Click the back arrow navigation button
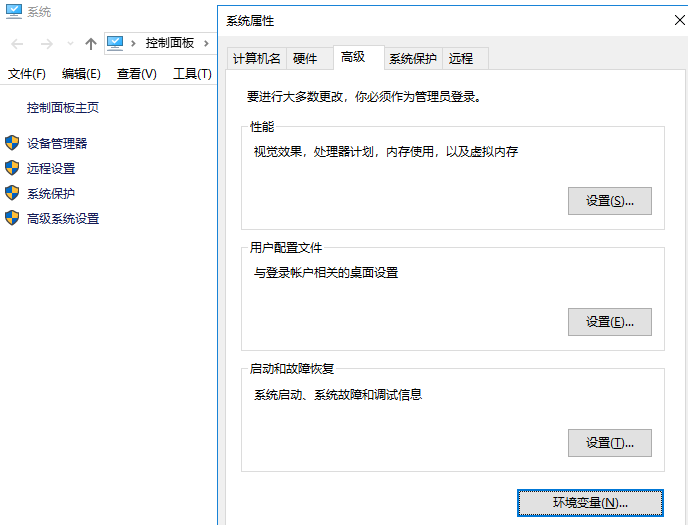 click(x=18, y=43)
